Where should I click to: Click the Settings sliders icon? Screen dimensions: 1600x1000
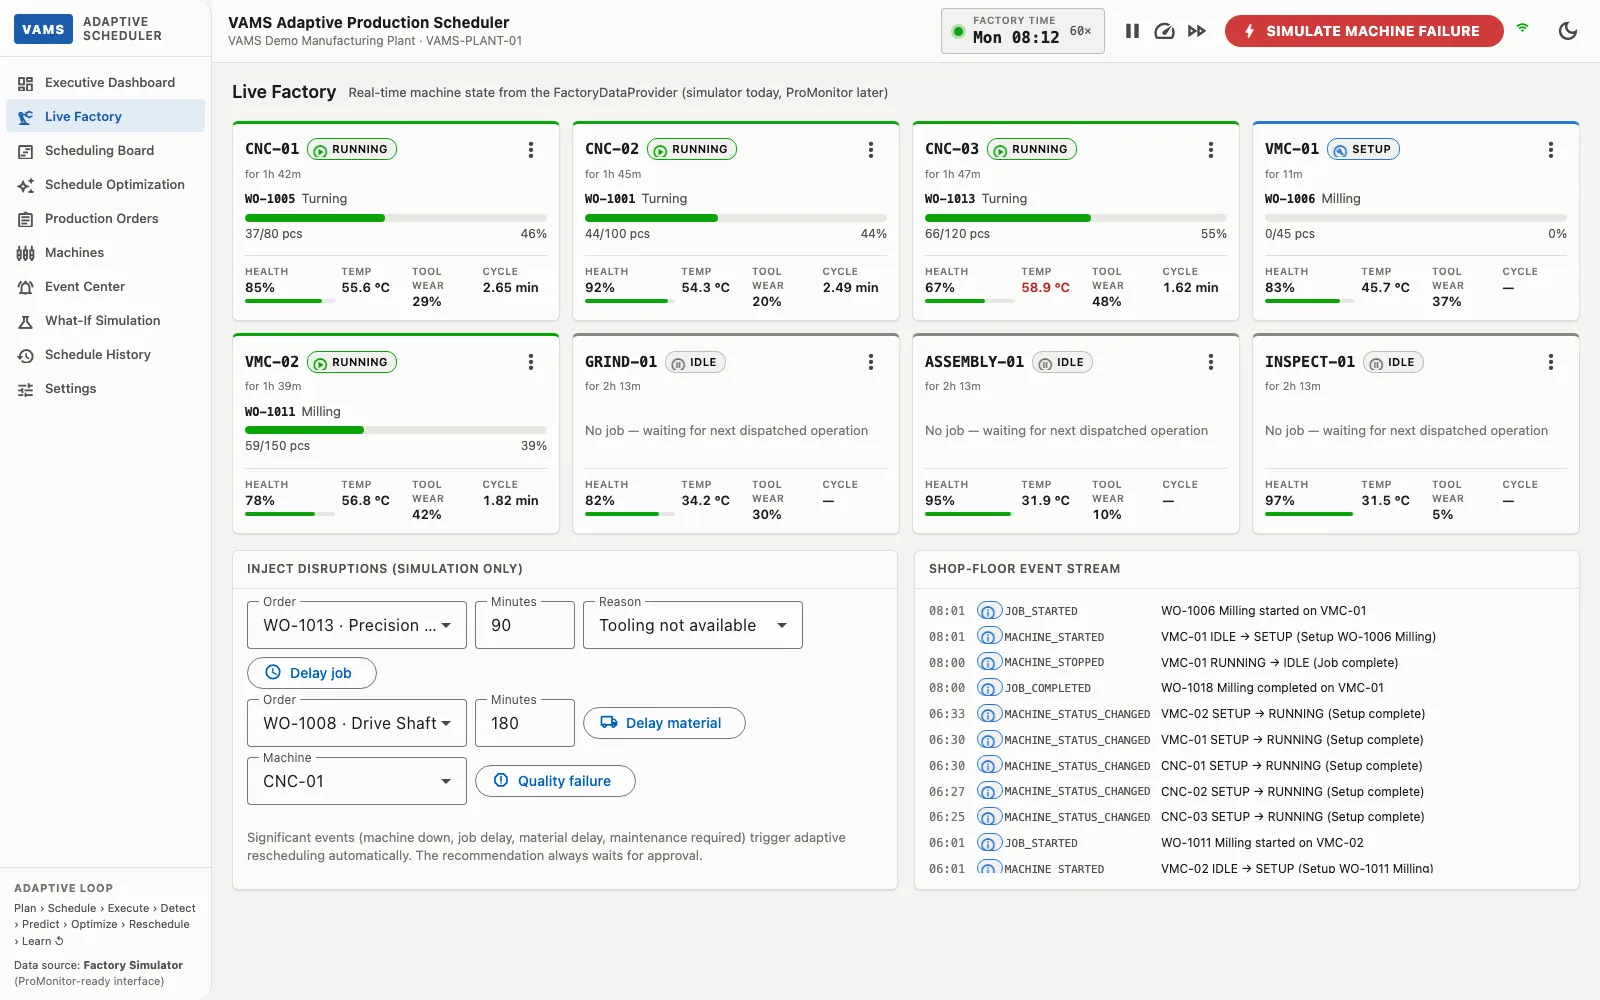click(26, 390)
